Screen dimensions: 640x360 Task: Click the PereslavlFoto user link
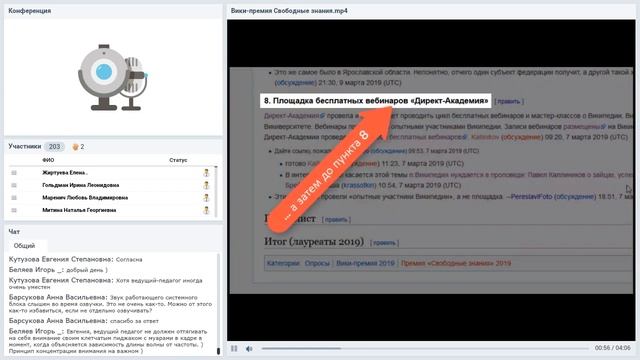tap(531, 197)
